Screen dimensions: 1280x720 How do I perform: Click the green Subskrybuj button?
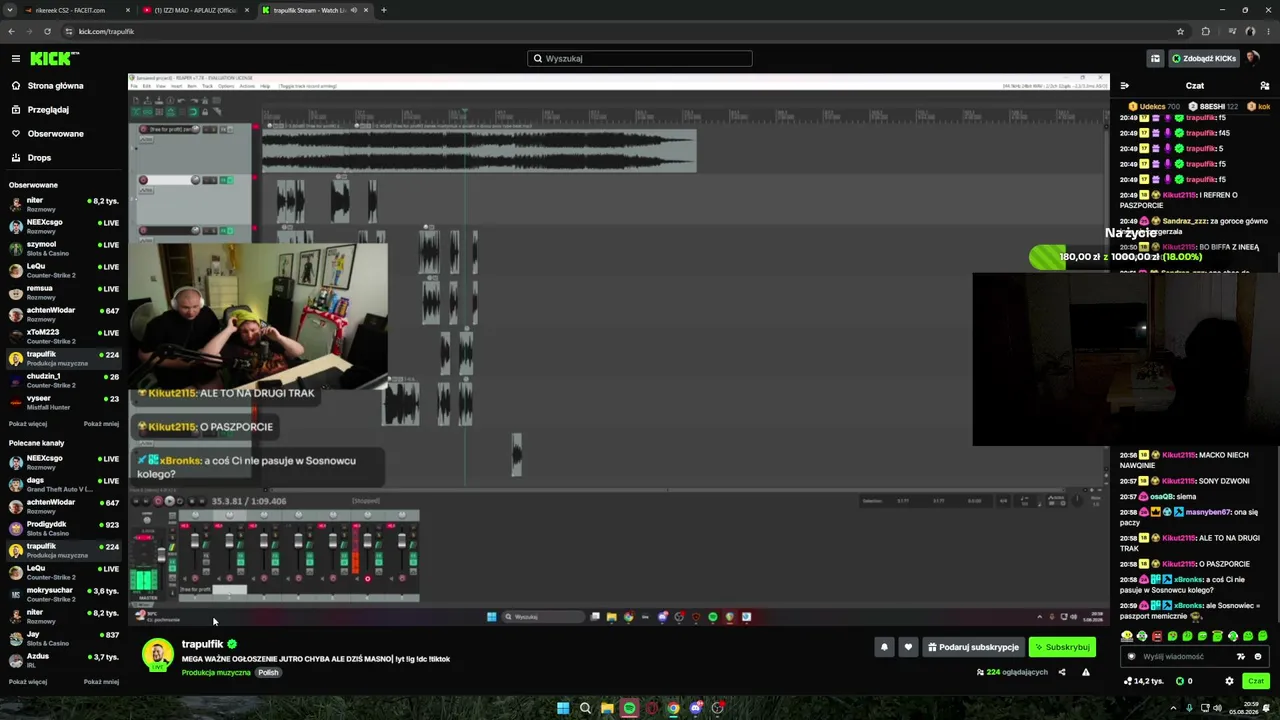(1062, 647)
